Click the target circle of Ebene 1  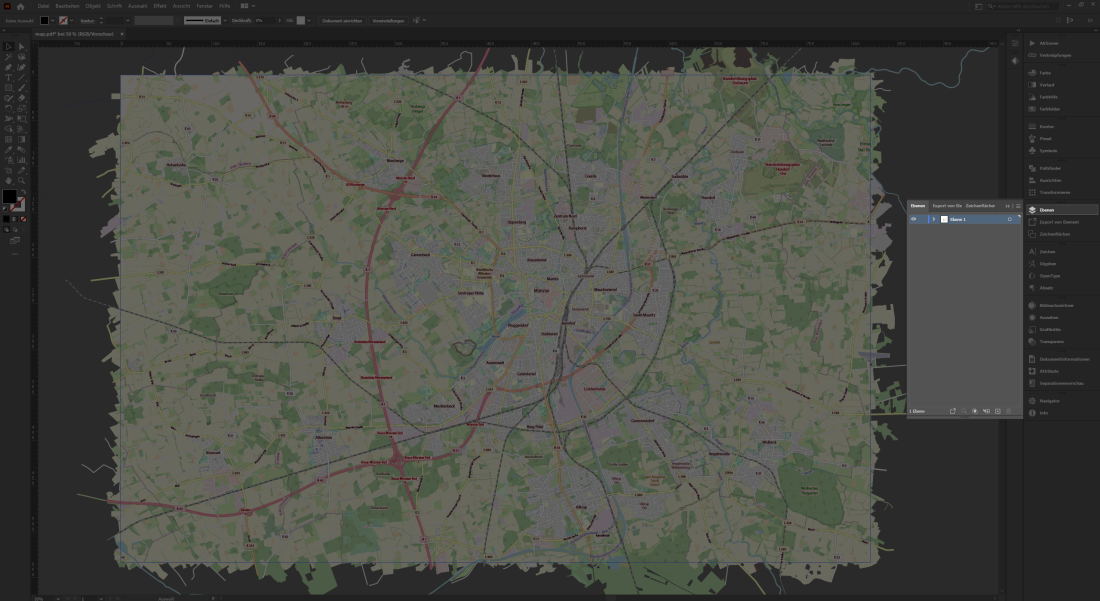click(1010, 219)
